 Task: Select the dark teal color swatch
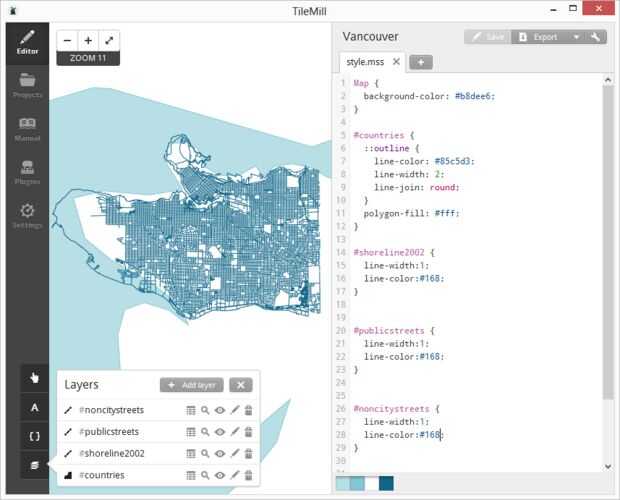tap(386, 483)
